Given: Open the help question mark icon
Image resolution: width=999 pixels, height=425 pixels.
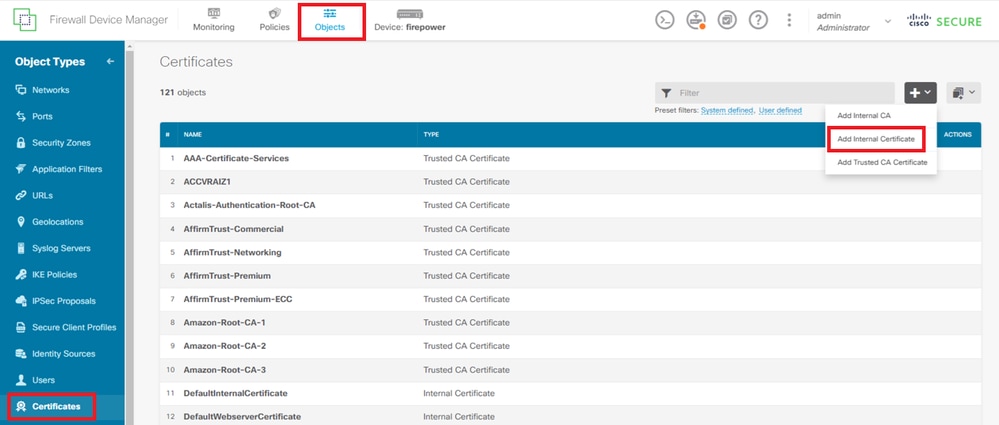Looking at the screenshot, I should [x=758, y=20].
